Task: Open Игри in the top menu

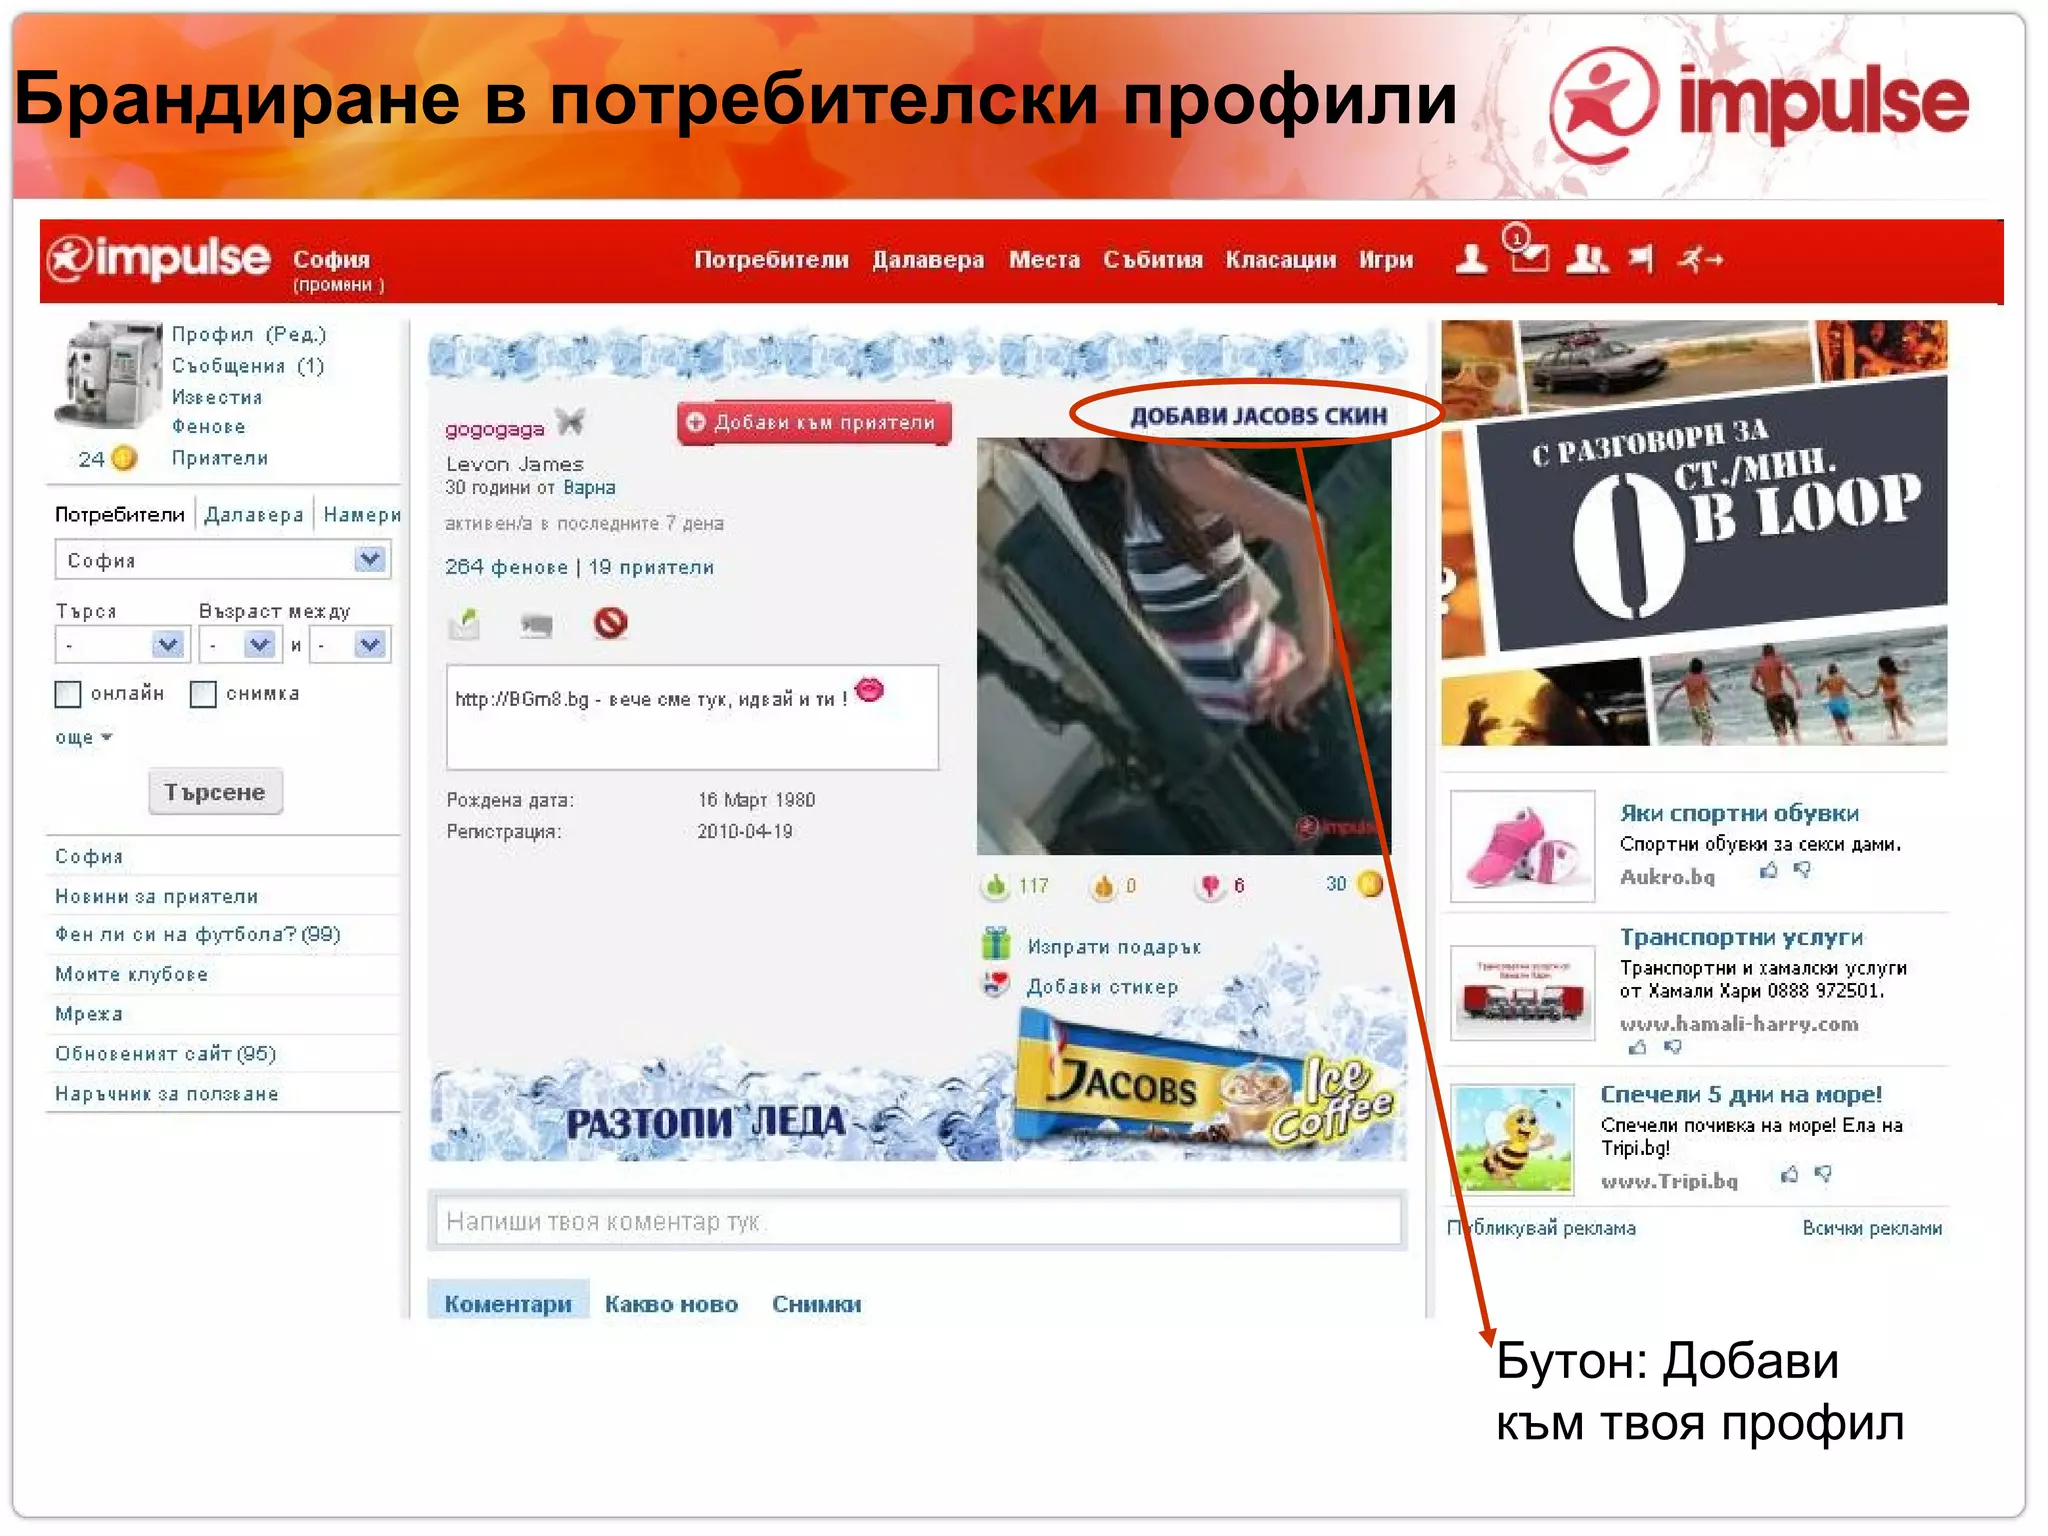Action: (x=1386, y=260)
